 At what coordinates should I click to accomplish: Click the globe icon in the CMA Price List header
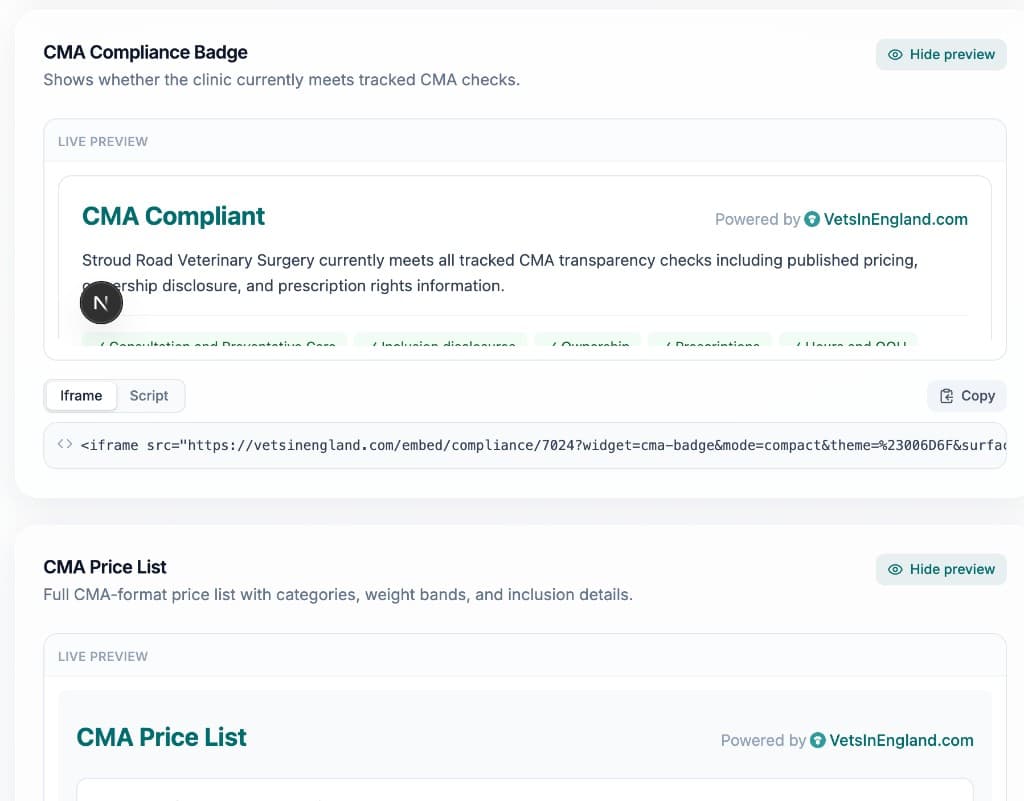pos(817,740)
